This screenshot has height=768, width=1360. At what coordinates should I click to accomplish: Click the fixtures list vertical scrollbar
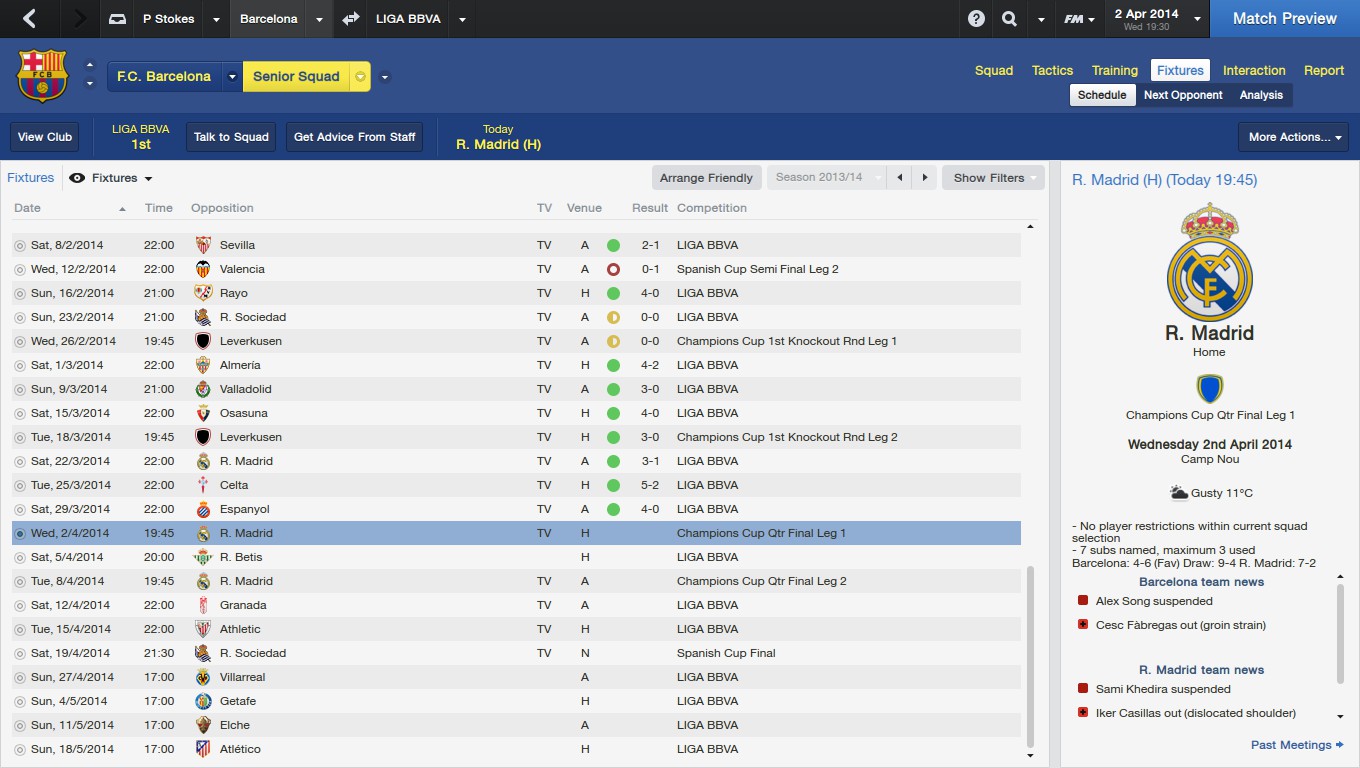1031,656
